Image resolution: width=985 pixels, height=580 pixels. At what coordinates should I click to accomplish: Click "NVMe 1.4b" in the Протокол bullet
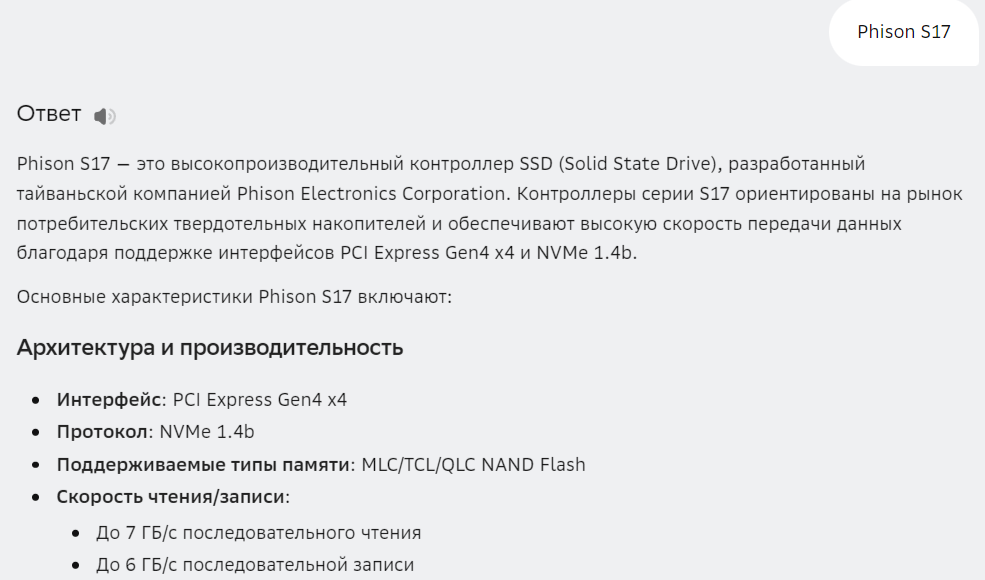[207, 432]
